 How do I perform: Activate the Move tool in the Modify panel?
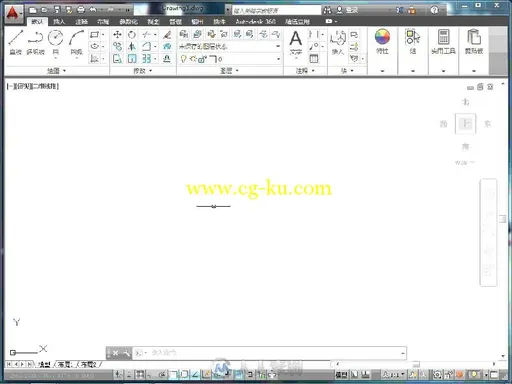click(117, 34)
